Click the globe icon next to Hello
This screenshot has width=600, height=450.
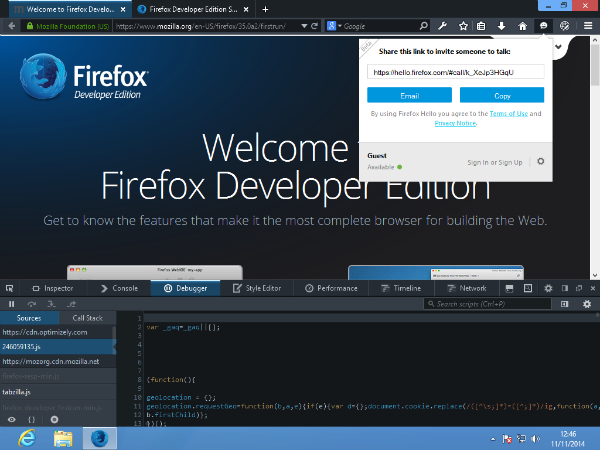[x=564, y=26]
